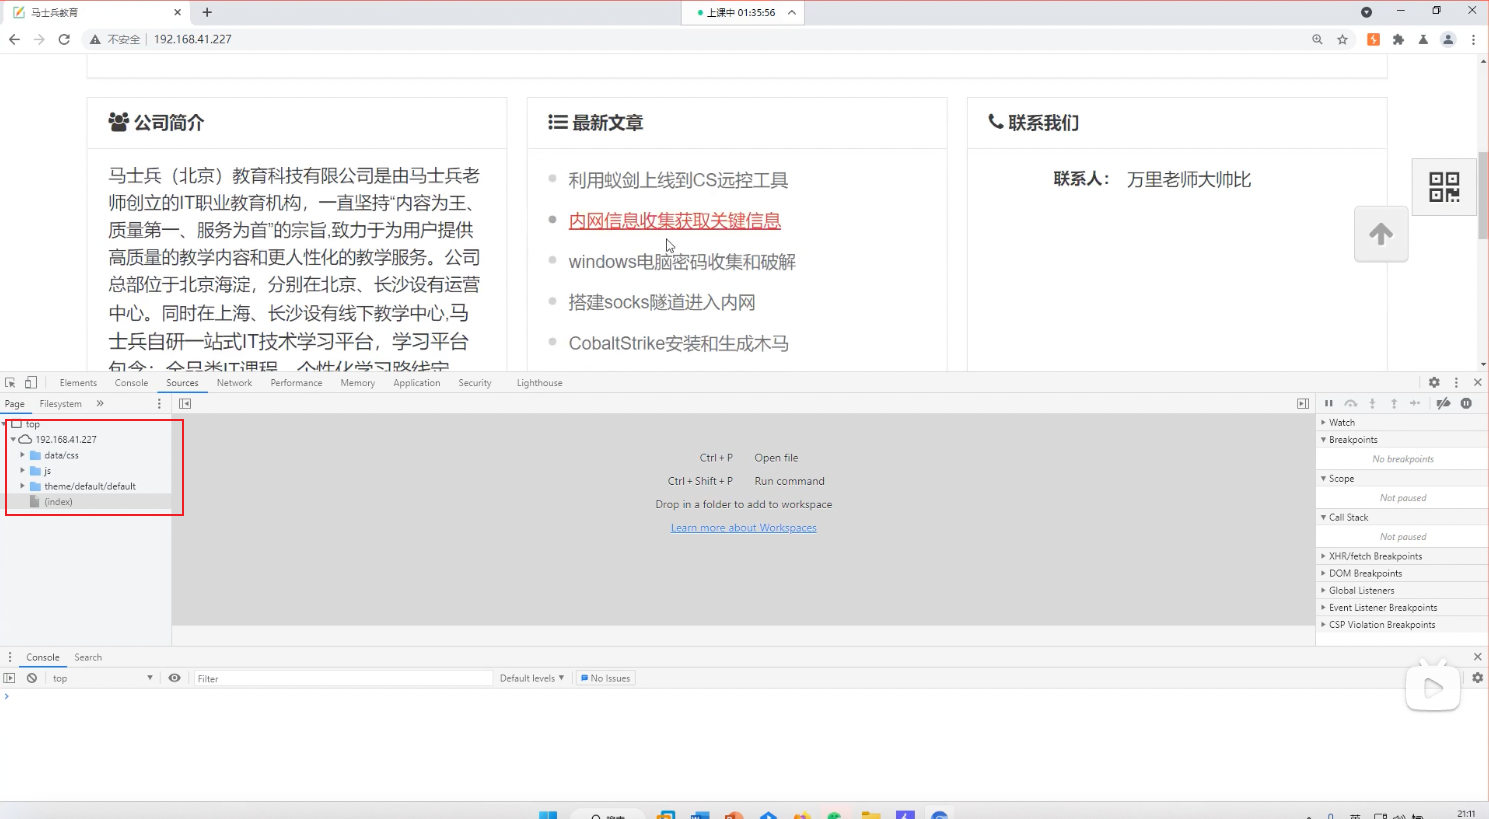The height and width of the screenshot is (819, 1489).
Task: Pause script execution in debugger
Action: pos(1329,404)
